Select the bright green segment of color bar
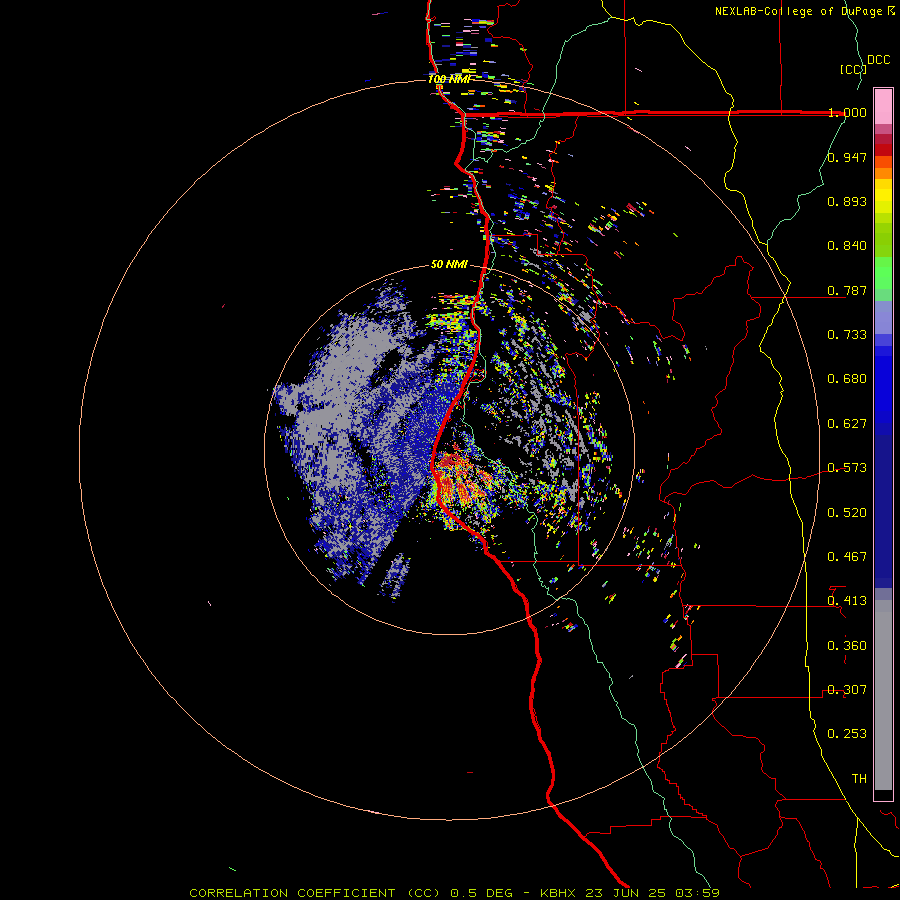Viewport: 900px width, 900px height. (883, 273)
